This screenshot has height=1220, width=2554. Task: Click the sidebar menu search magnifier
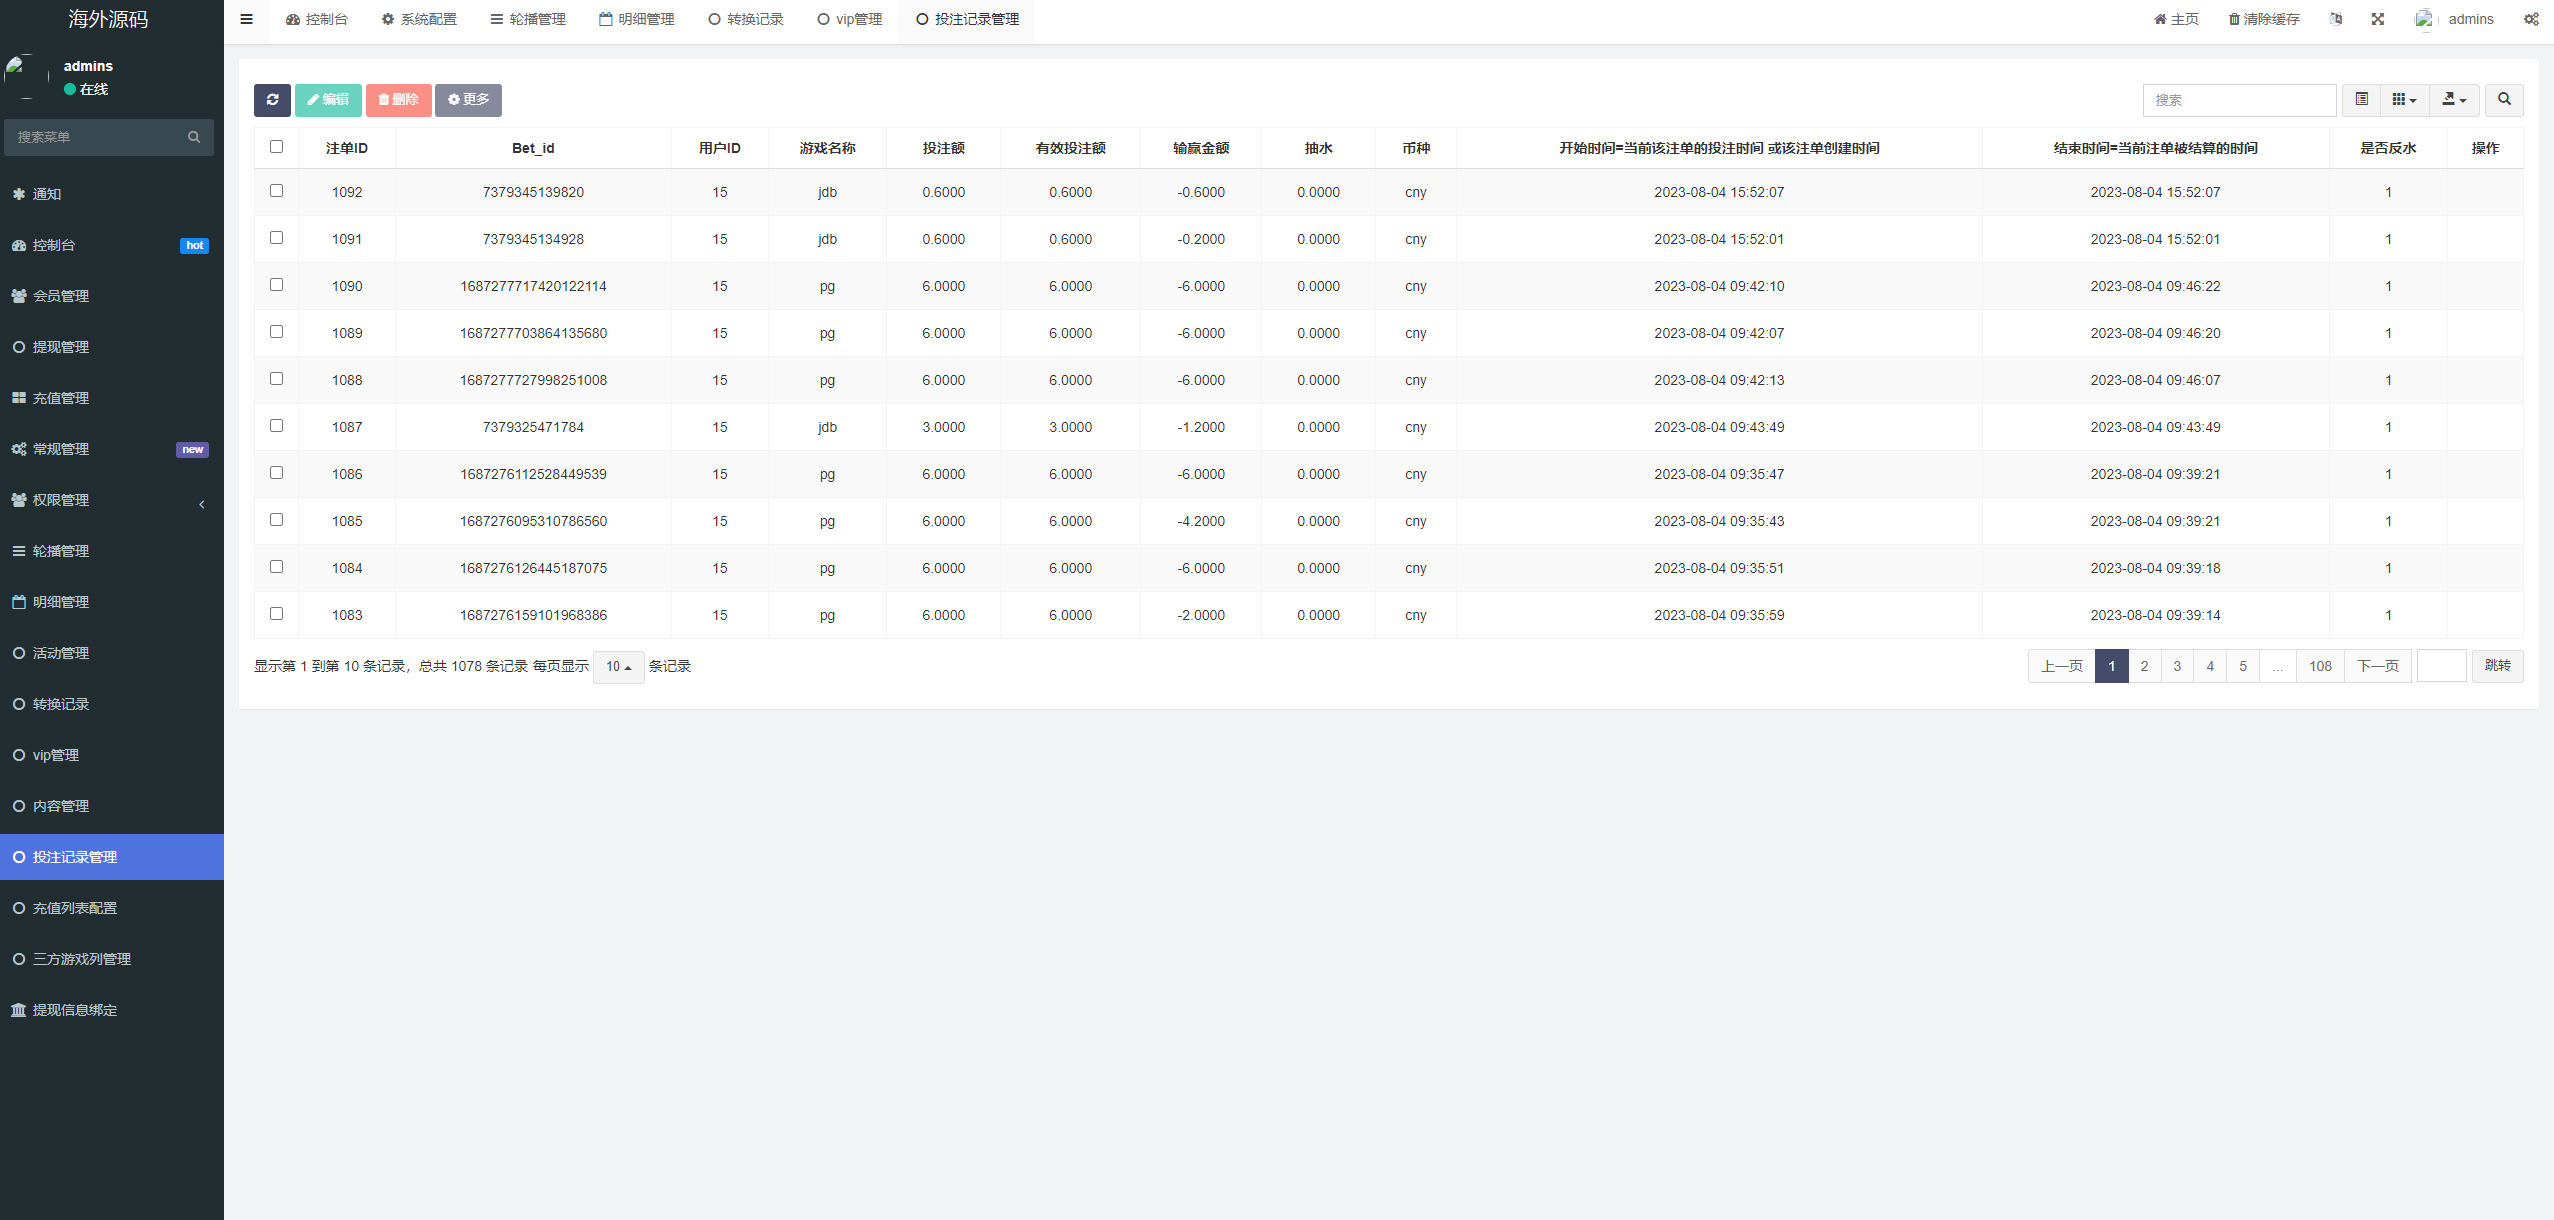click(x=194, y=137)
